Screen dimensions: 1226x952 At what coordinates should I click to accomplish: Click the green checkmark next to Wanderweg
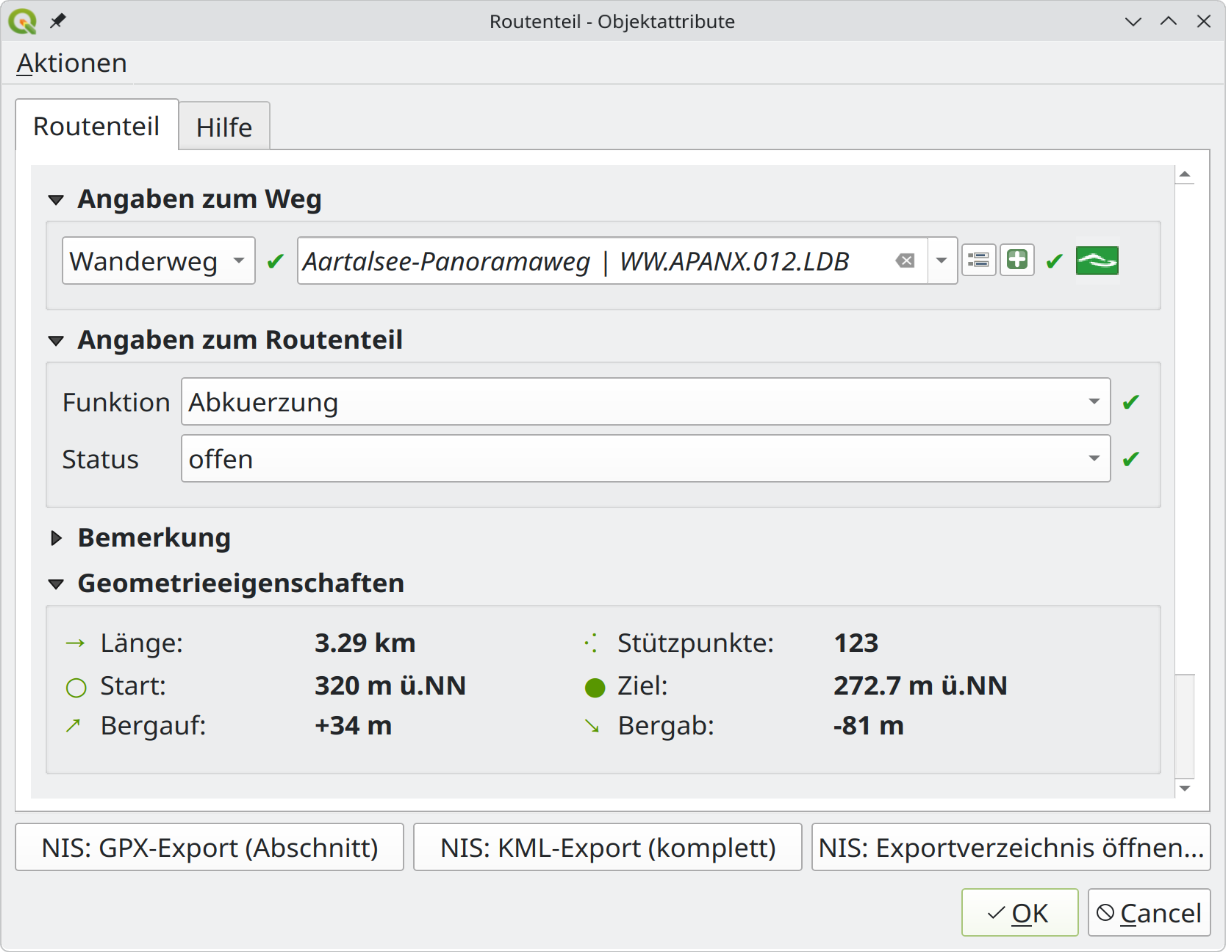pyautogui.click(x=275, y=262)
